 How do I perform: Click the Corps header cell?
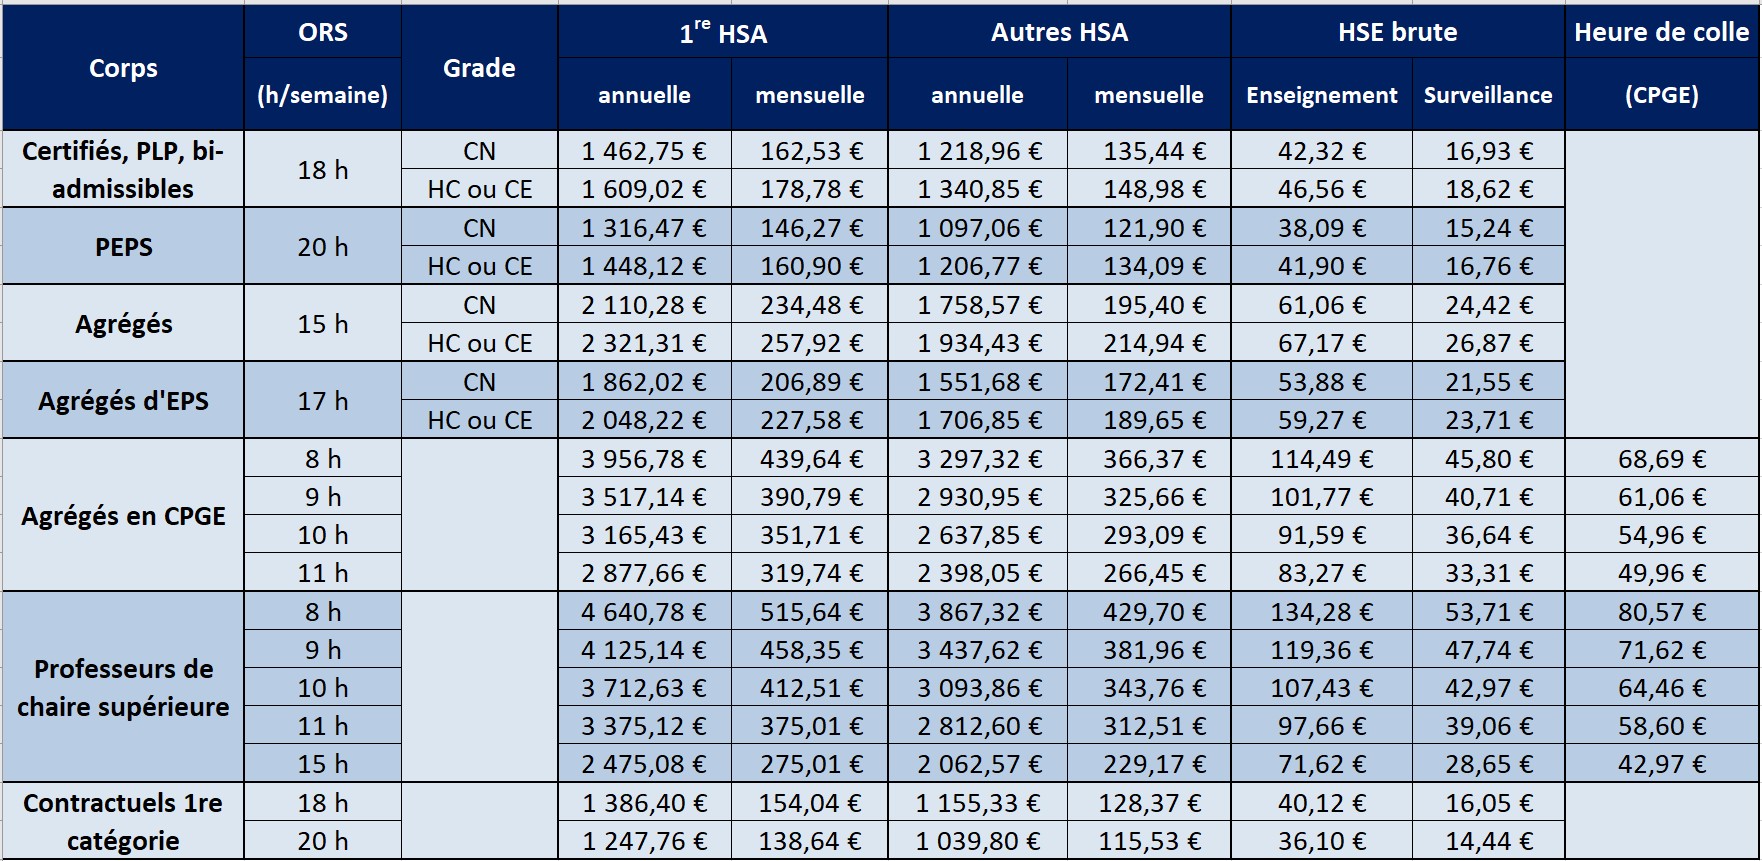123,68
